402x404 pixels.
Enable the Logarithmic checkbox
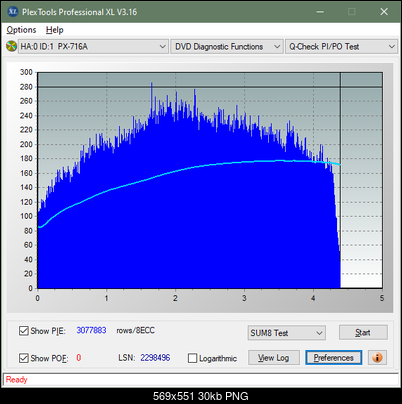point(193,358)
